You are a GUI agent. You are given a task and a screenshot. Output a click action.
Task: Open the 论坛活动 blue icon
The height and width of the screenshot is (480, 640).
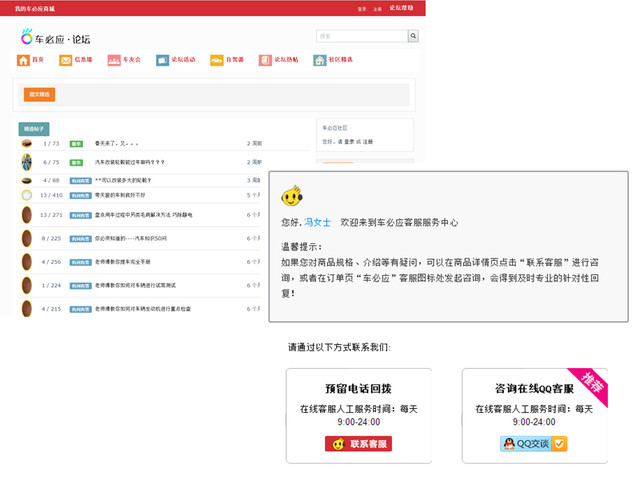[x=162, y=60]
